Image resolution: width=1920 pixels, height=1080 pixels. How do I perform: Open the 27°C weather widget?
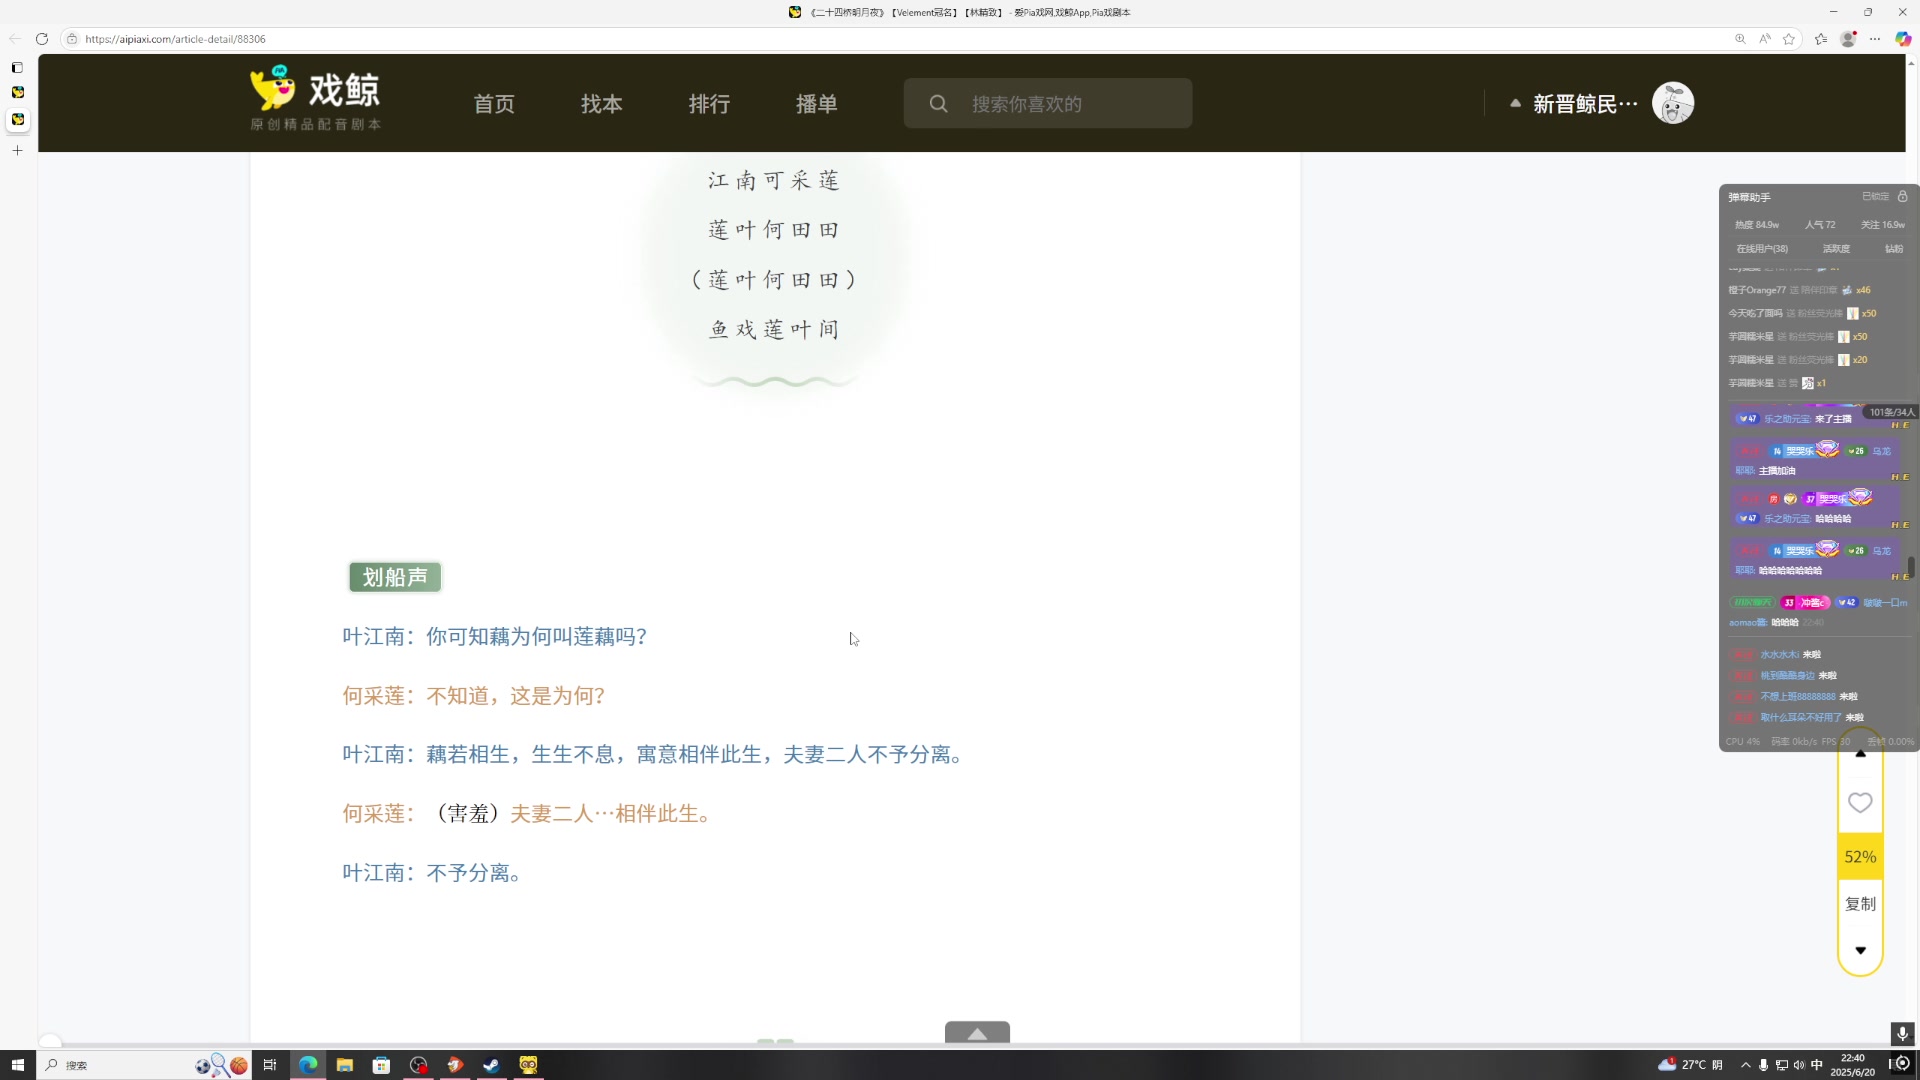pos(1690,1065)
